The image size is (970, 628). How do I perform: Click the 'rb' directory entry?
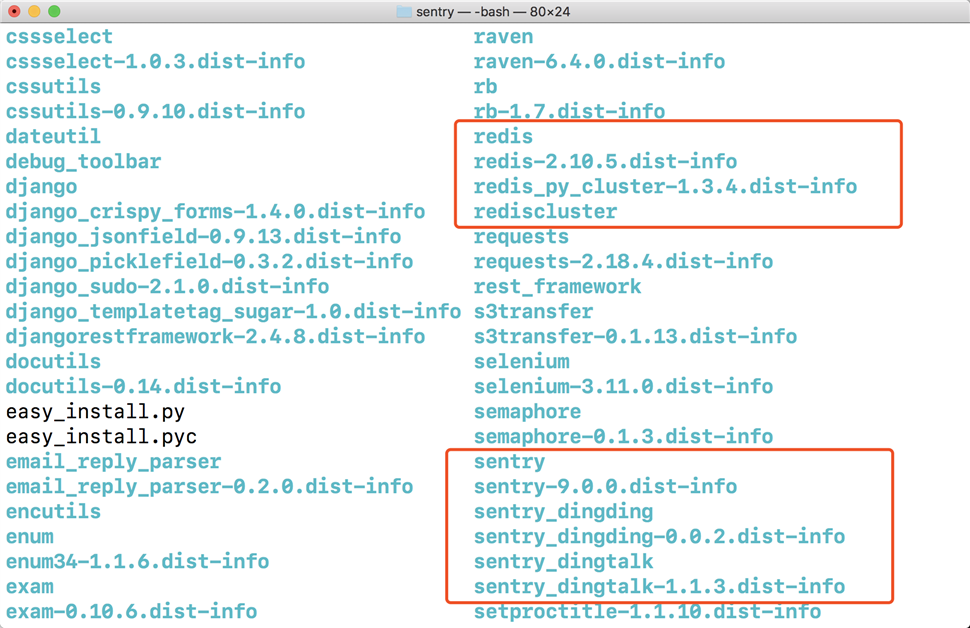coord(486,87)
